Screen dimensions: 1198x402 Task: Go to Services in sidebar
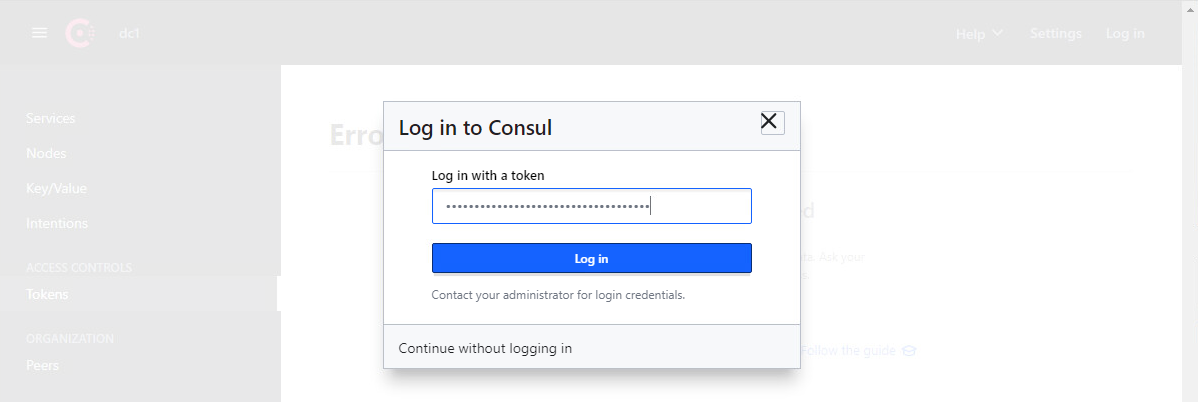51,118
